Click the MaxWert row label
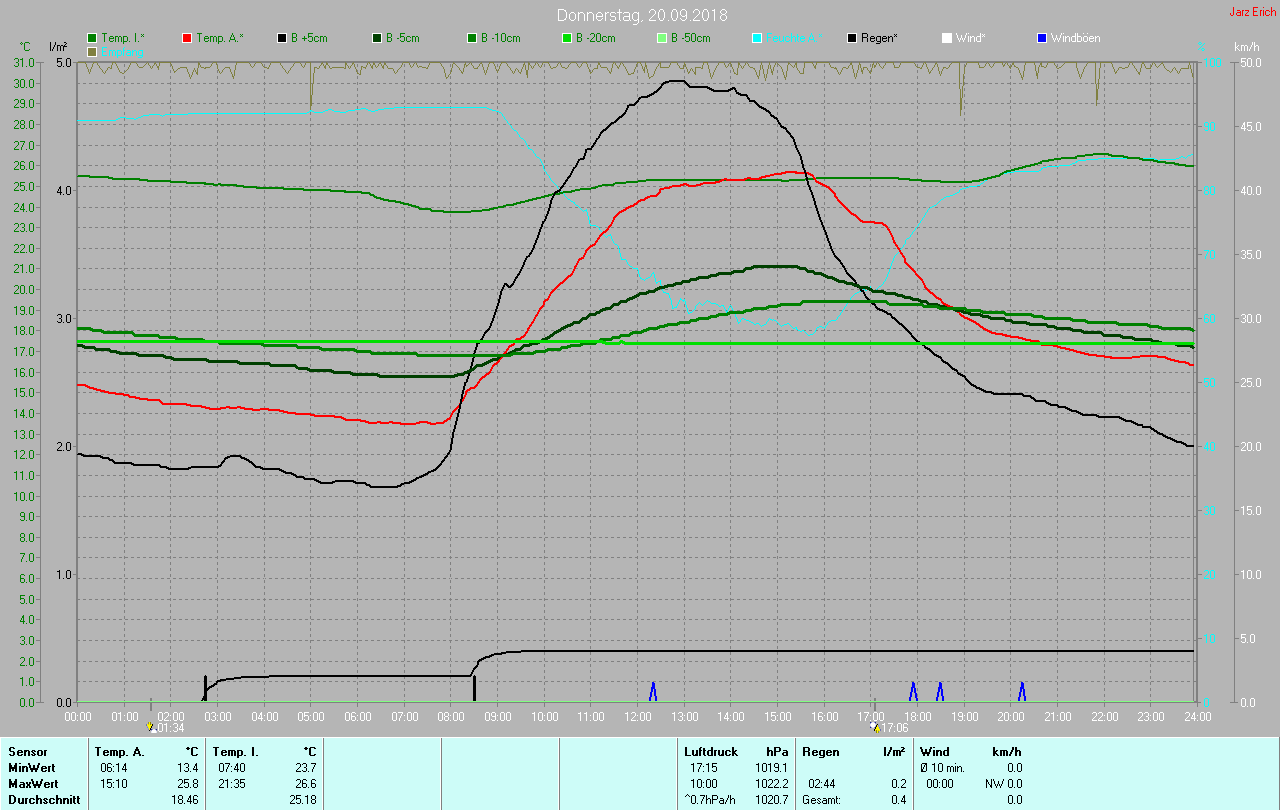 33,783
